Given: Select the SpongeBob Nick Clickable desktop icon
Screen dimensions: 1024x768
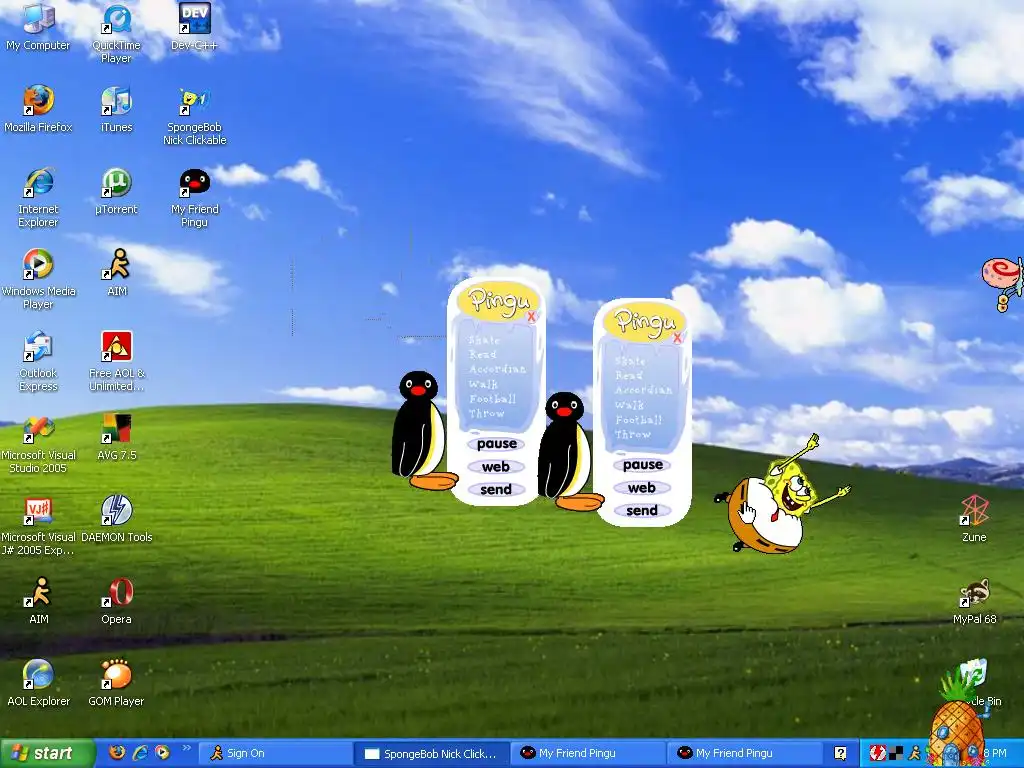Looking at the screenshot, I should (194, 115).
